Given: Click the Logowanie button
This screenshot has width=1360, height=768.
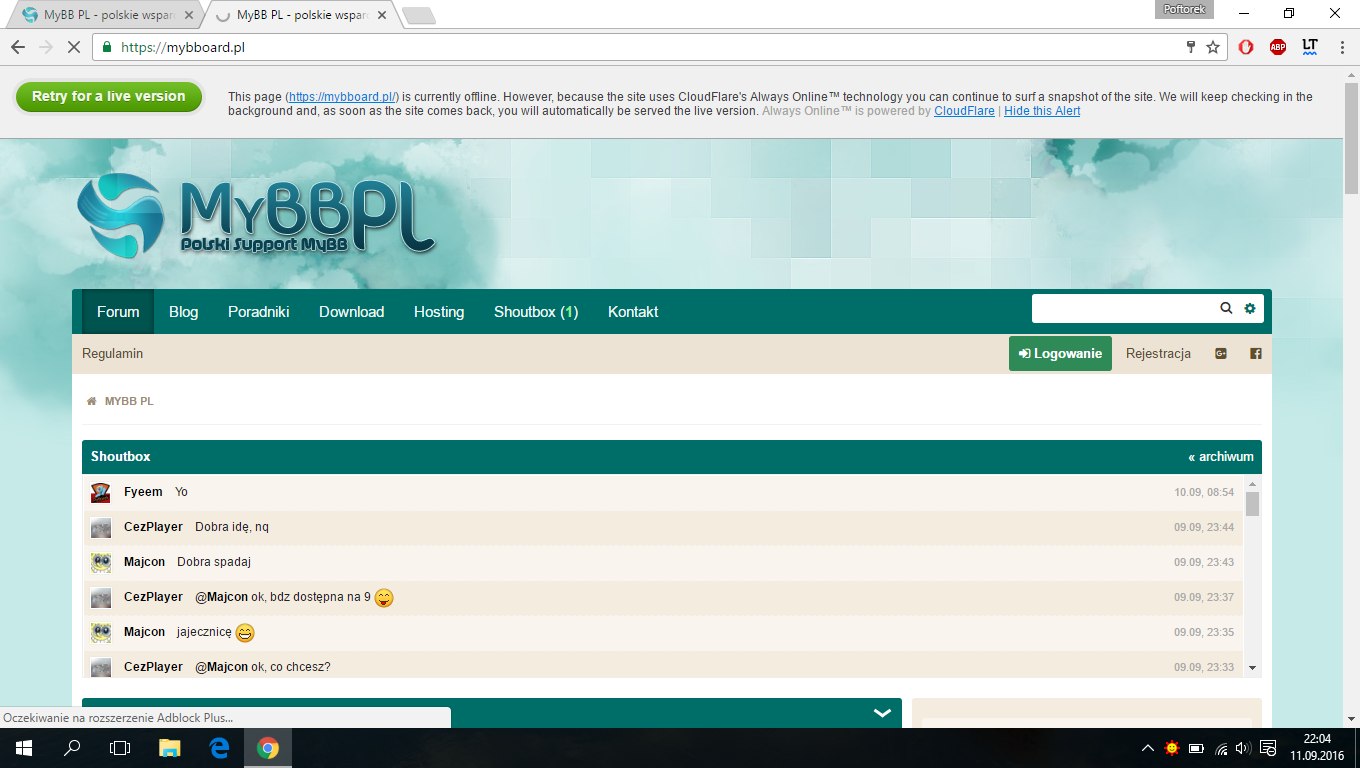Looking at the screenshot, I should (x=1060, y=354).
